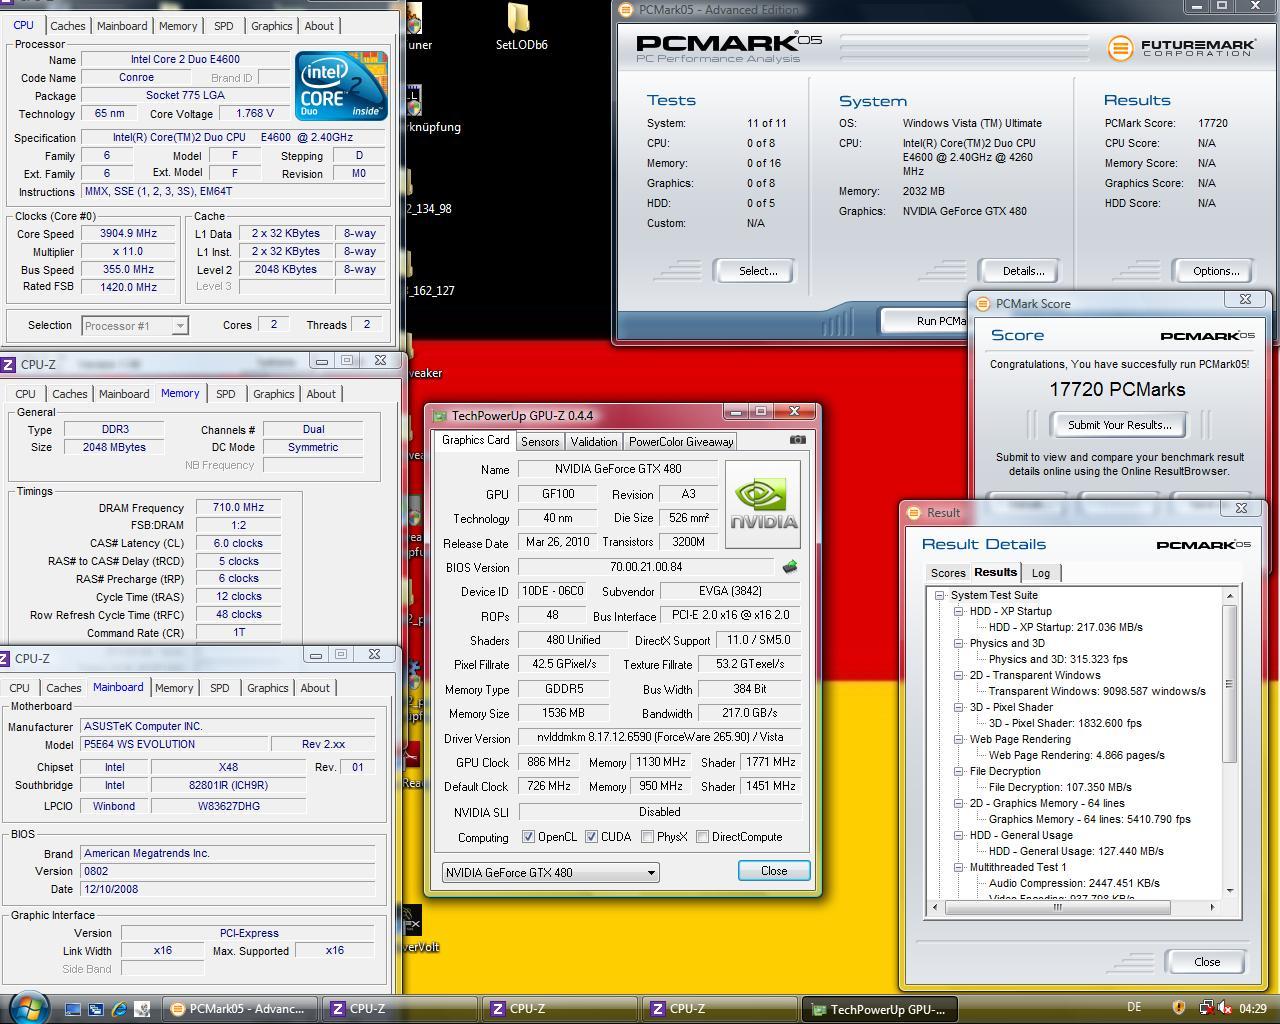Click Switch between windows quick launch icon
The width and height of the screenshot is (1280, 1024).
click(96, 1009)
